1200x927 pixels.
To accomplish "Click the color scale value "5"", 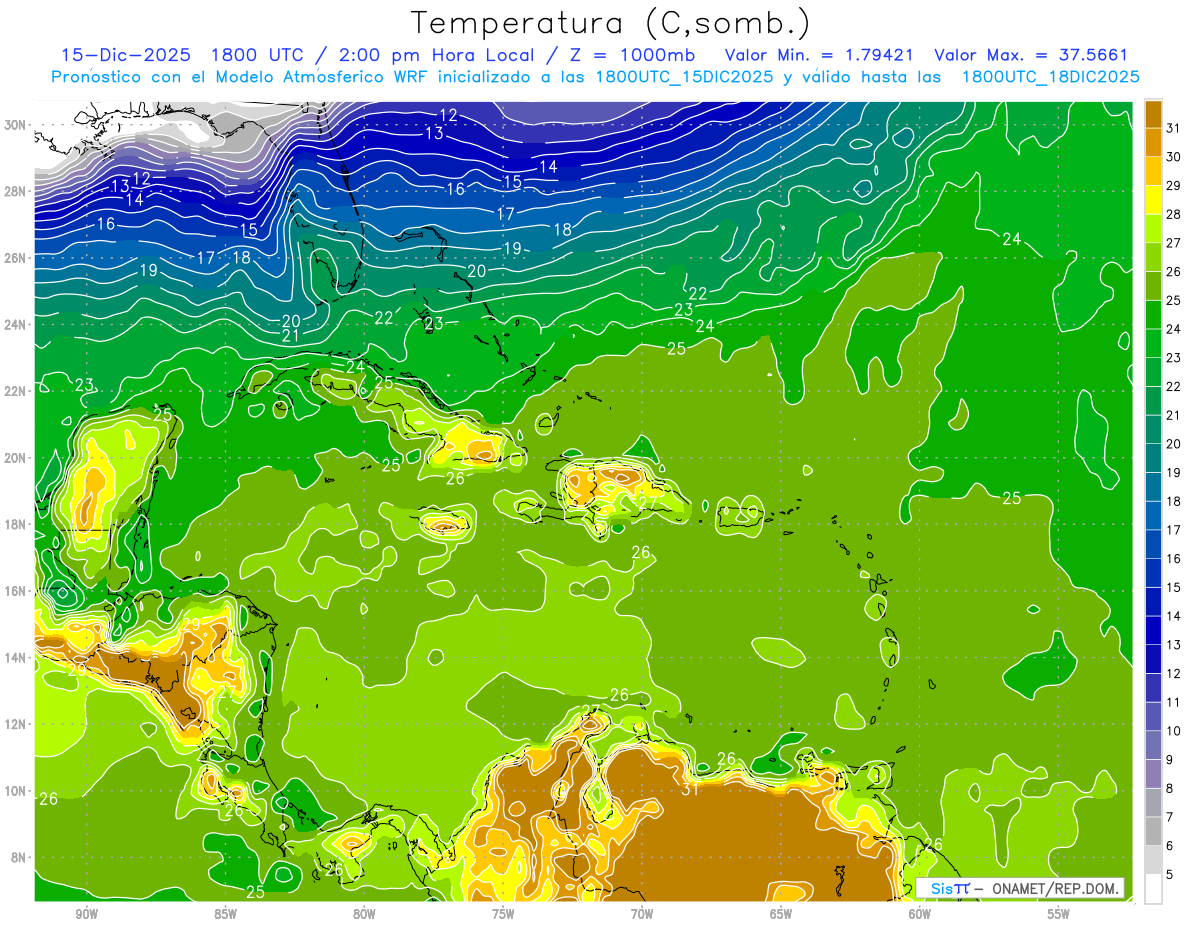I will (x=1170, y=874).
